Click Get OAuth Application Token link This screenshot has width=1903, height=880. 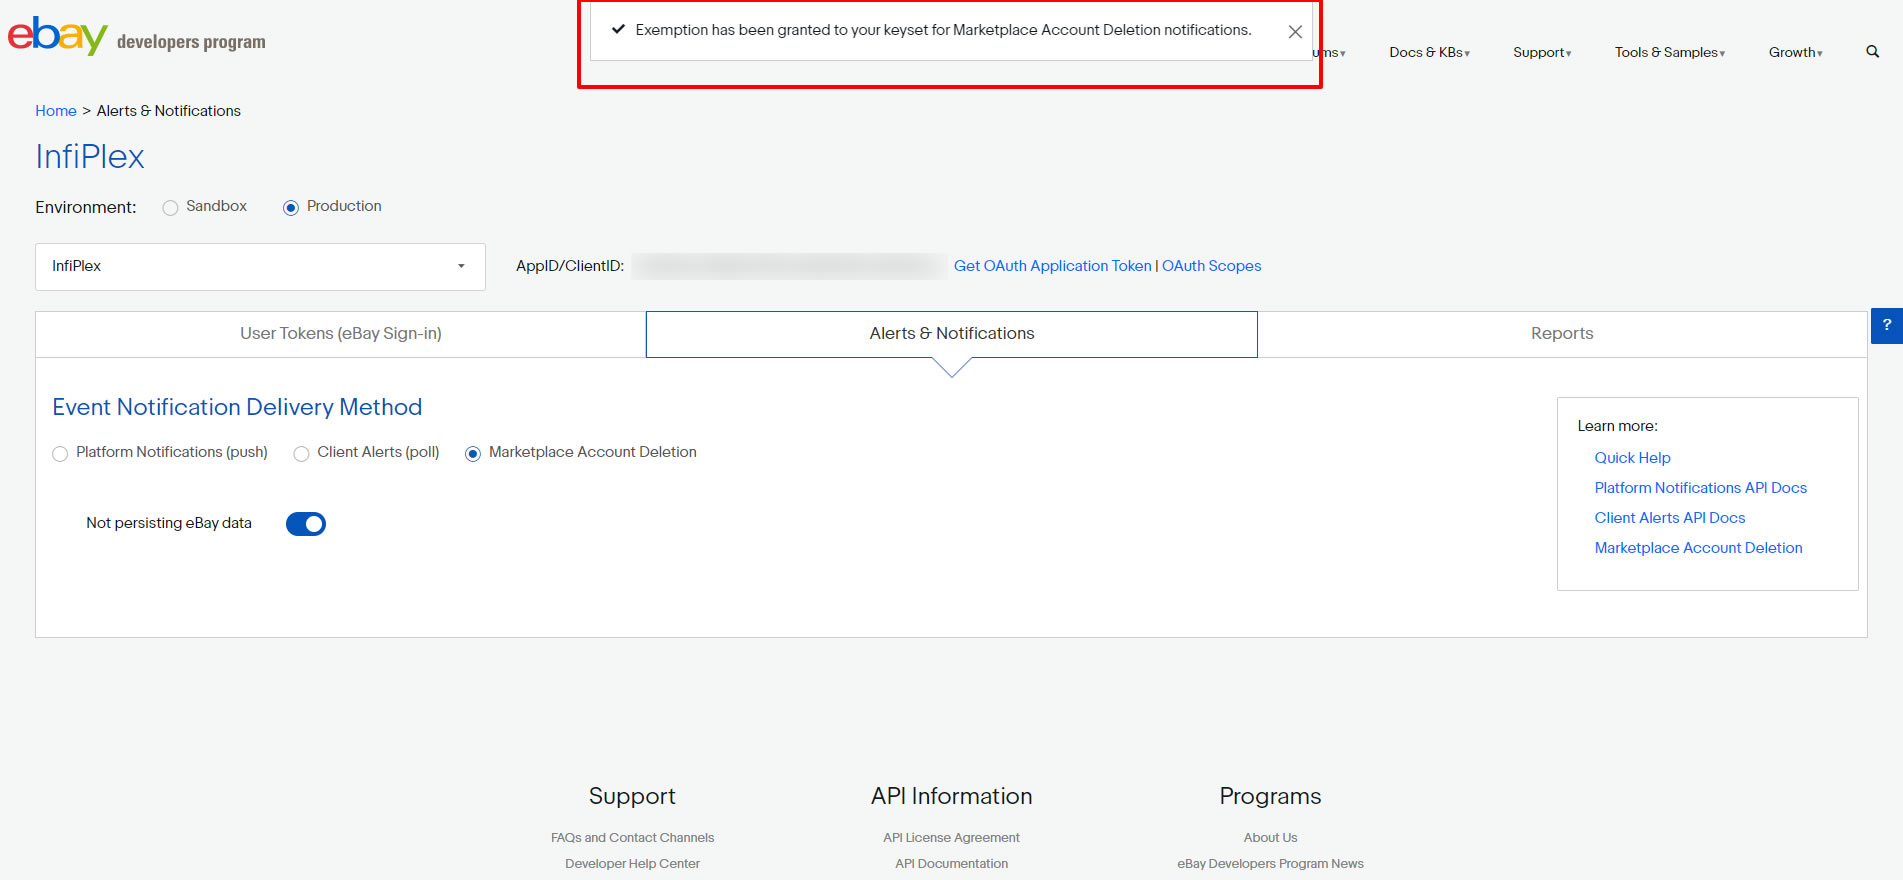1052,266
